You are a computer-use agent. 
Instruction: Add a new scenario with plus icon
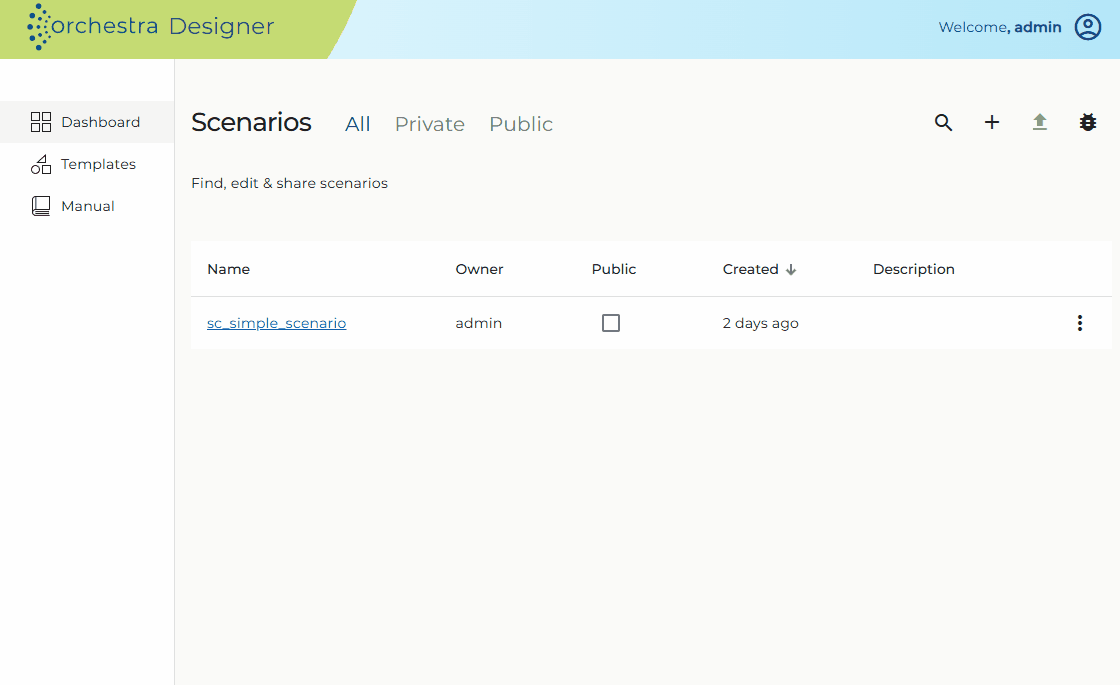click(x=991, y=122)
